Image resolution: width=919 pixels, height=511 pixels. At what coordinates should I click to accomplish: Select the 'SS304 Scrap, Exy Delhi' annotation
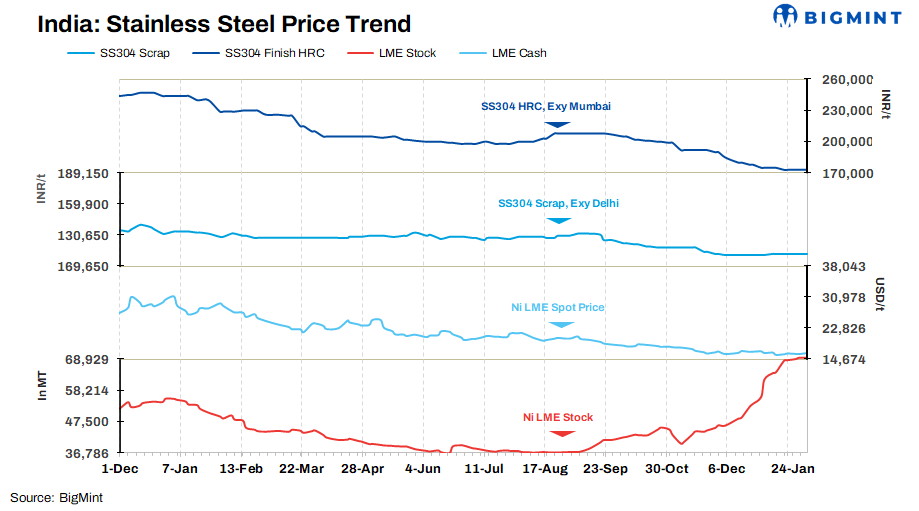coord(558,203)
